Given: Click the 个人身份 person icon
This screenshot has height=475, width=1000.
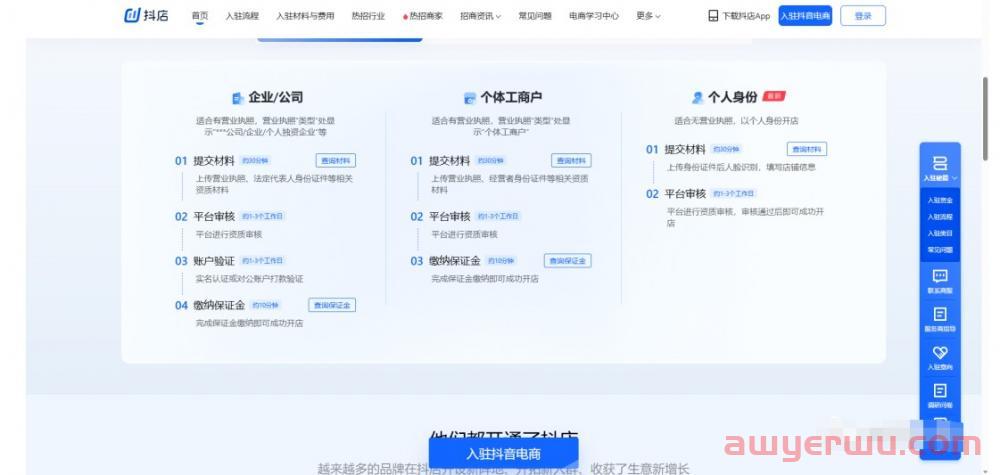Looking at the screenshot, I should tap(698, 98).
